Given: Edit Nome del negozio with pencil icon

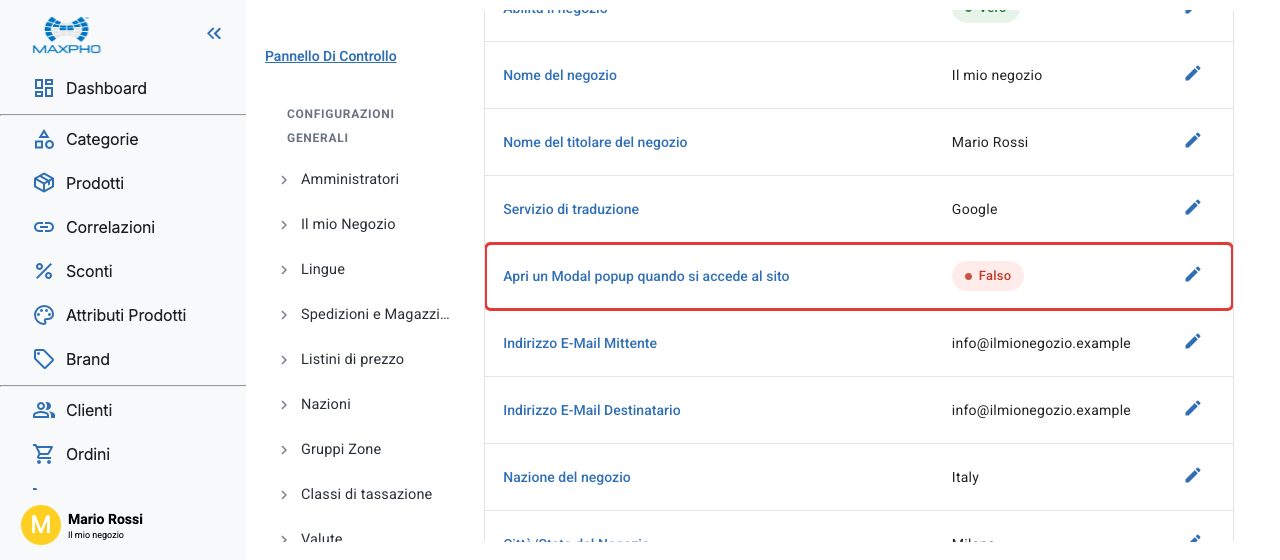Looking at the screenshot, I should tap(1192, 73).
